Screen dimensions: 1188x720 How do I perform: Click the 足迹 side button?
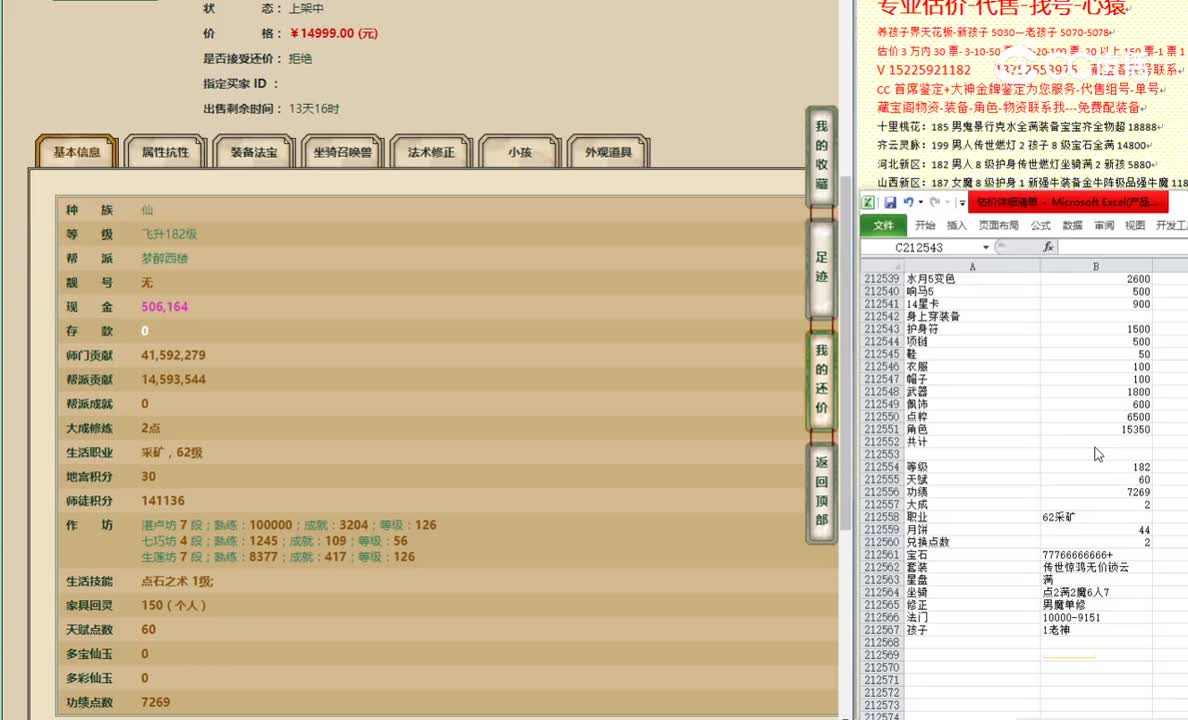(821, 268)
